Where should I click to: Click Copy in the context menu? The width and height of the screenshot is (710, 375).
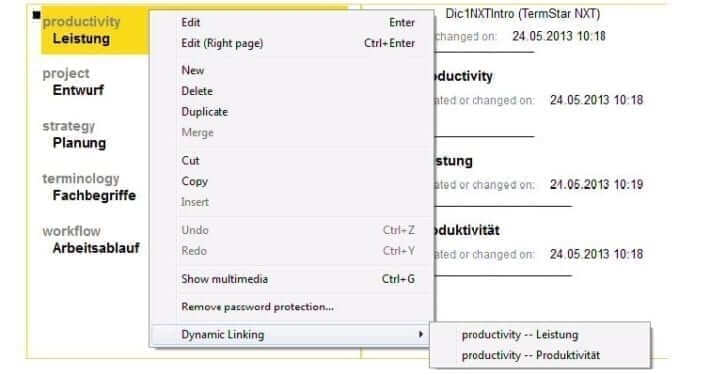pyautogui.click(x=298, y=181)
